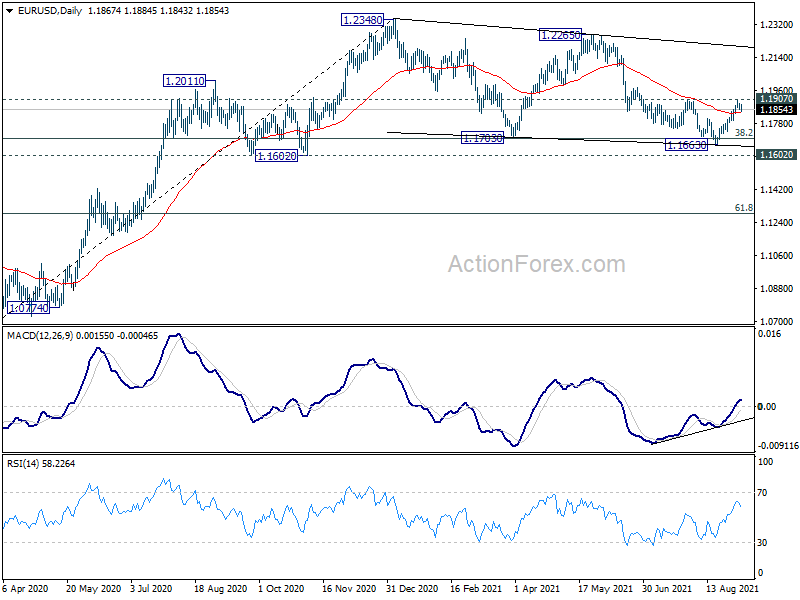
Task: Select the 1.23480 peak price label
Action: pos(360,20)
